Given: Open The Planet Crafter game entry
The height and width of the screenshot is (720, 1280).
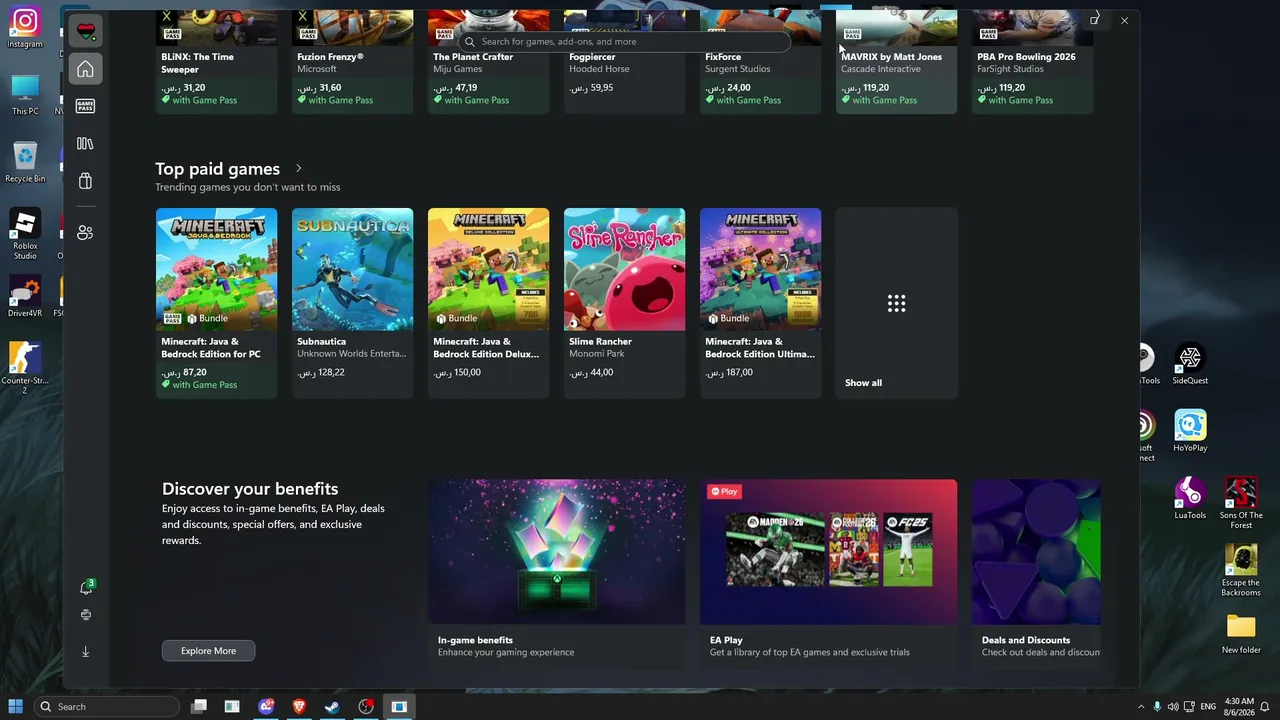Looking at the screenshot, I should [x=488, y=62].
